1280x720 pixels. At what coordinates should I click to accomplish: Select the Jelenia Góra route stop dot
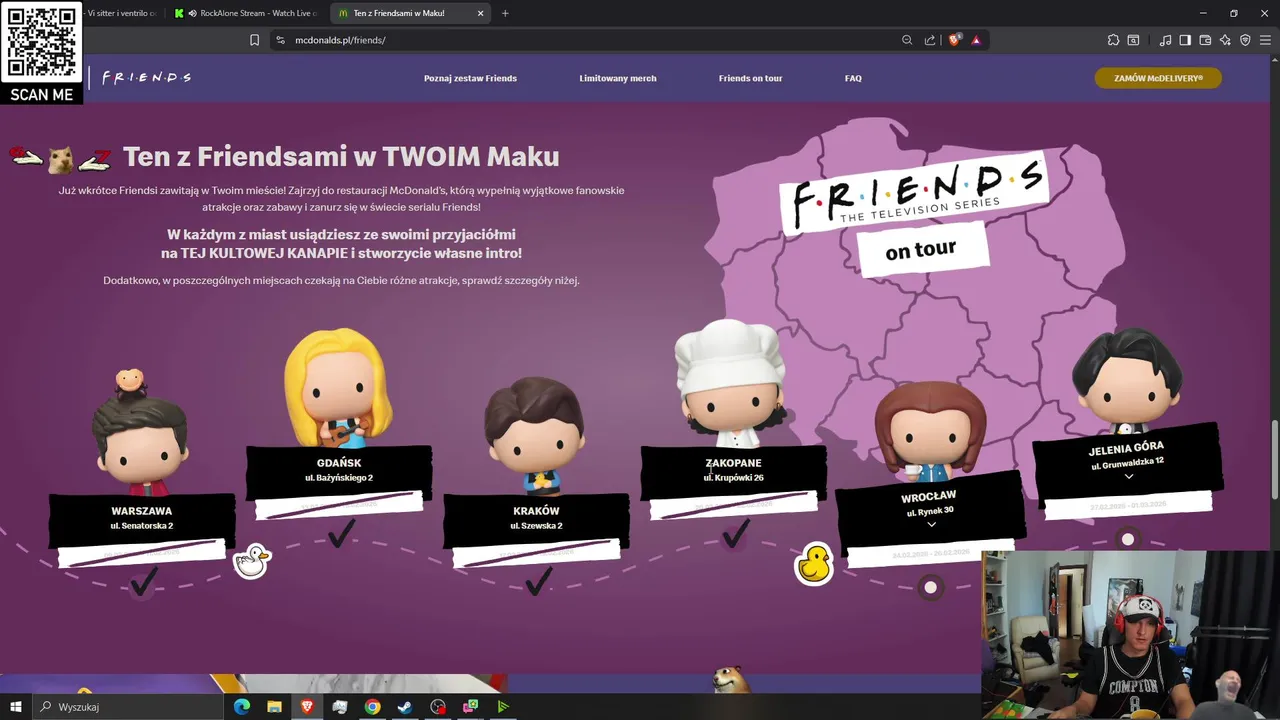pos(1128,539)
